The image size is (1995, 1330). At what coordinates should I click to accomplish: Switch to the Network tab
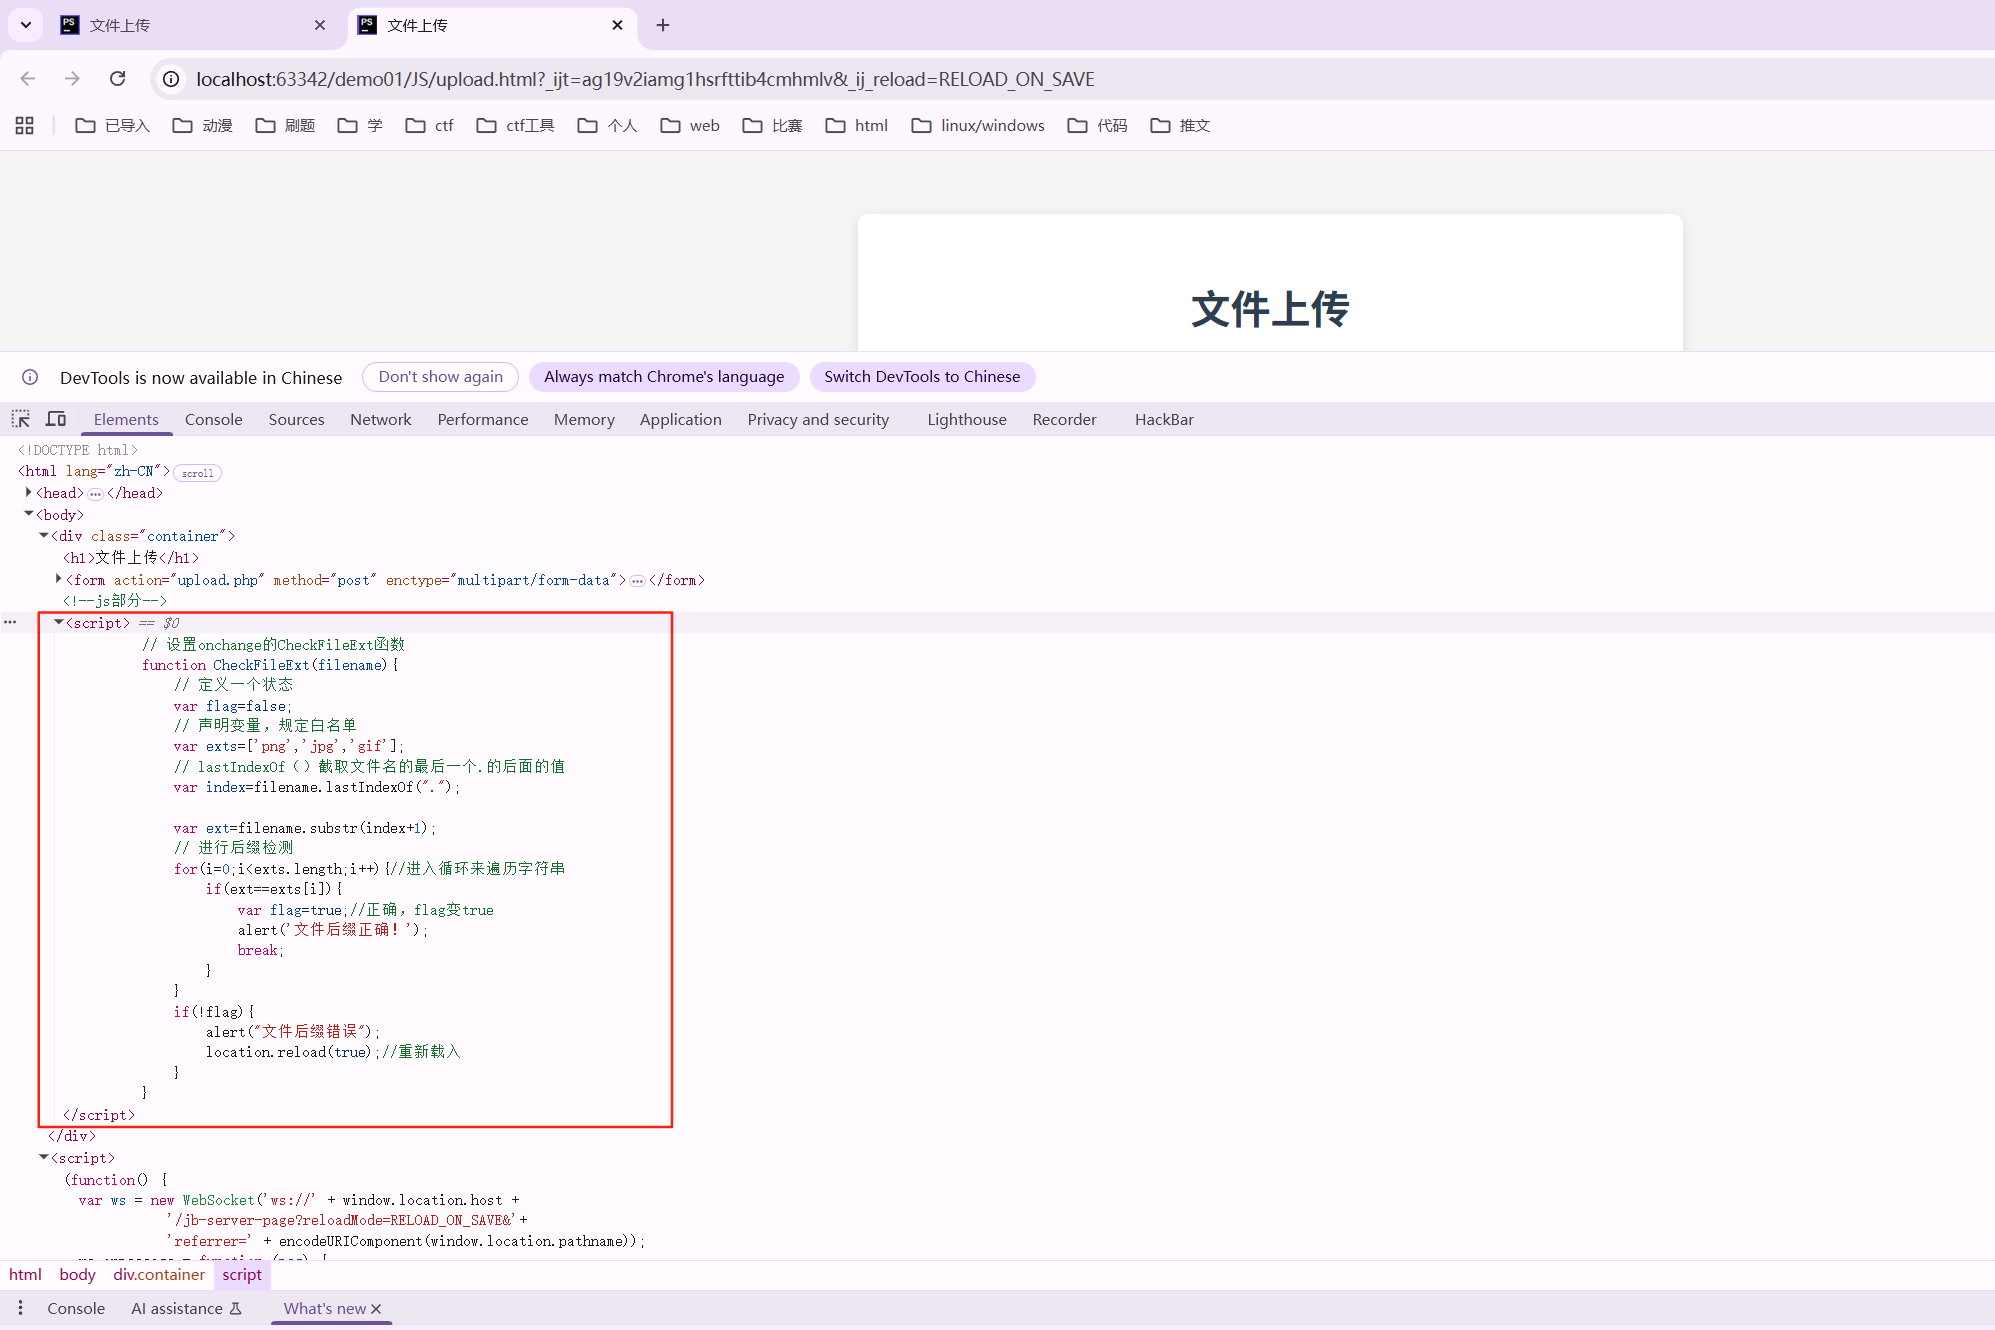(380, 419)
